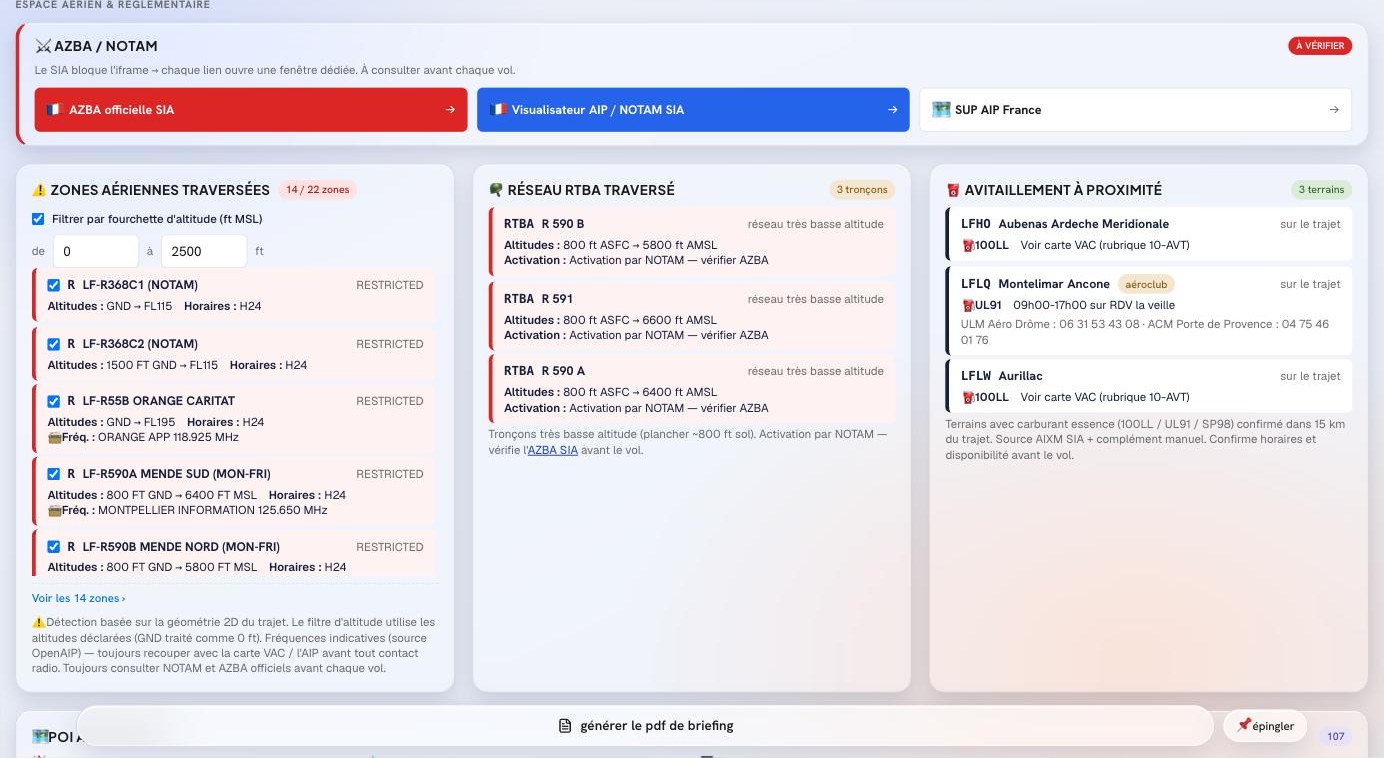Click générer le pdf de briefing
This screenshot has height=758, width=1384.
[645, 726]
